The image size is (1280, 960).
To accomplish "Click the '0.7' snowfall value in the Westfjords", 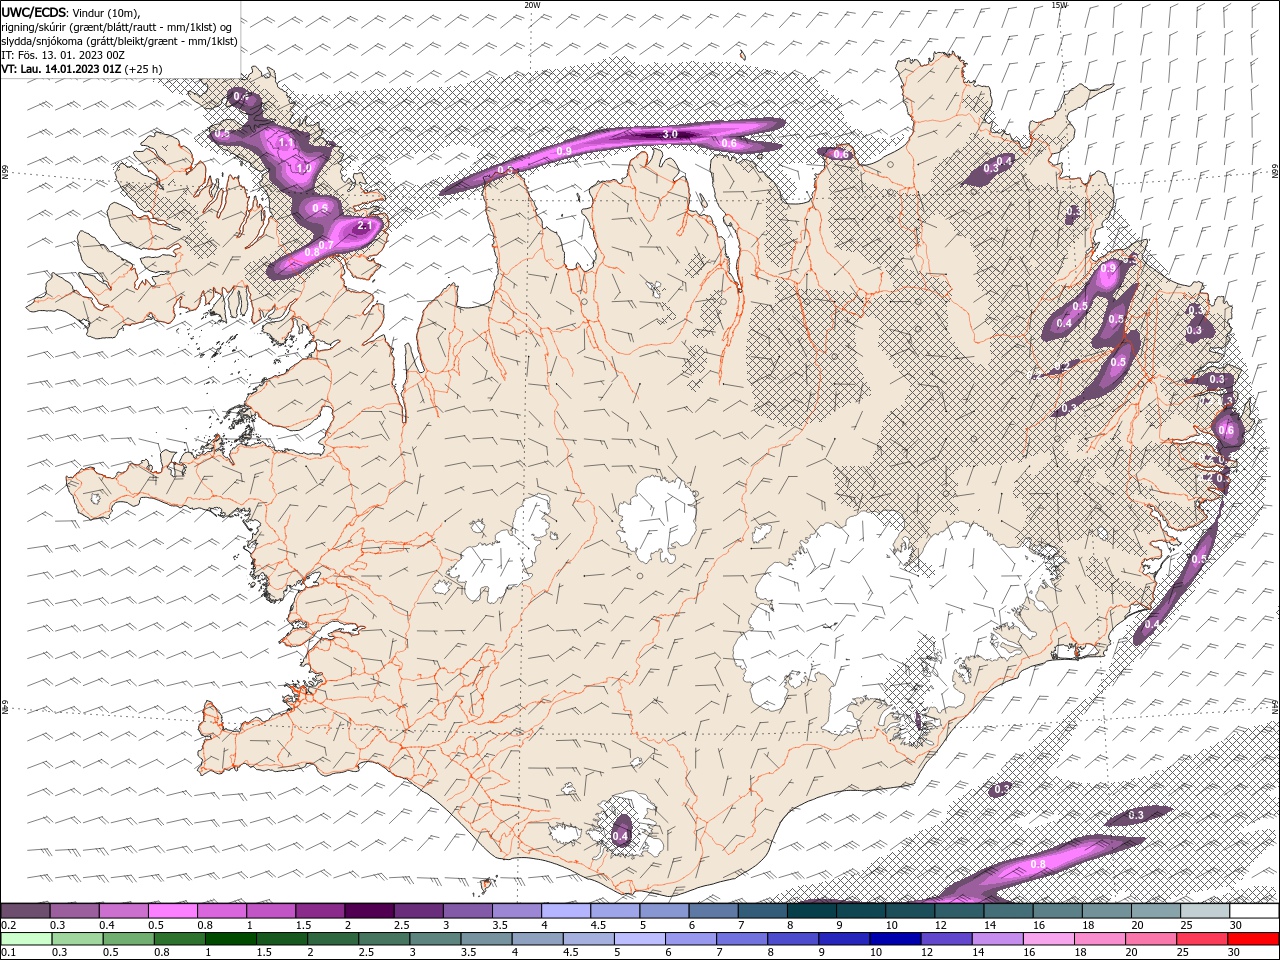I will (325, 245).
